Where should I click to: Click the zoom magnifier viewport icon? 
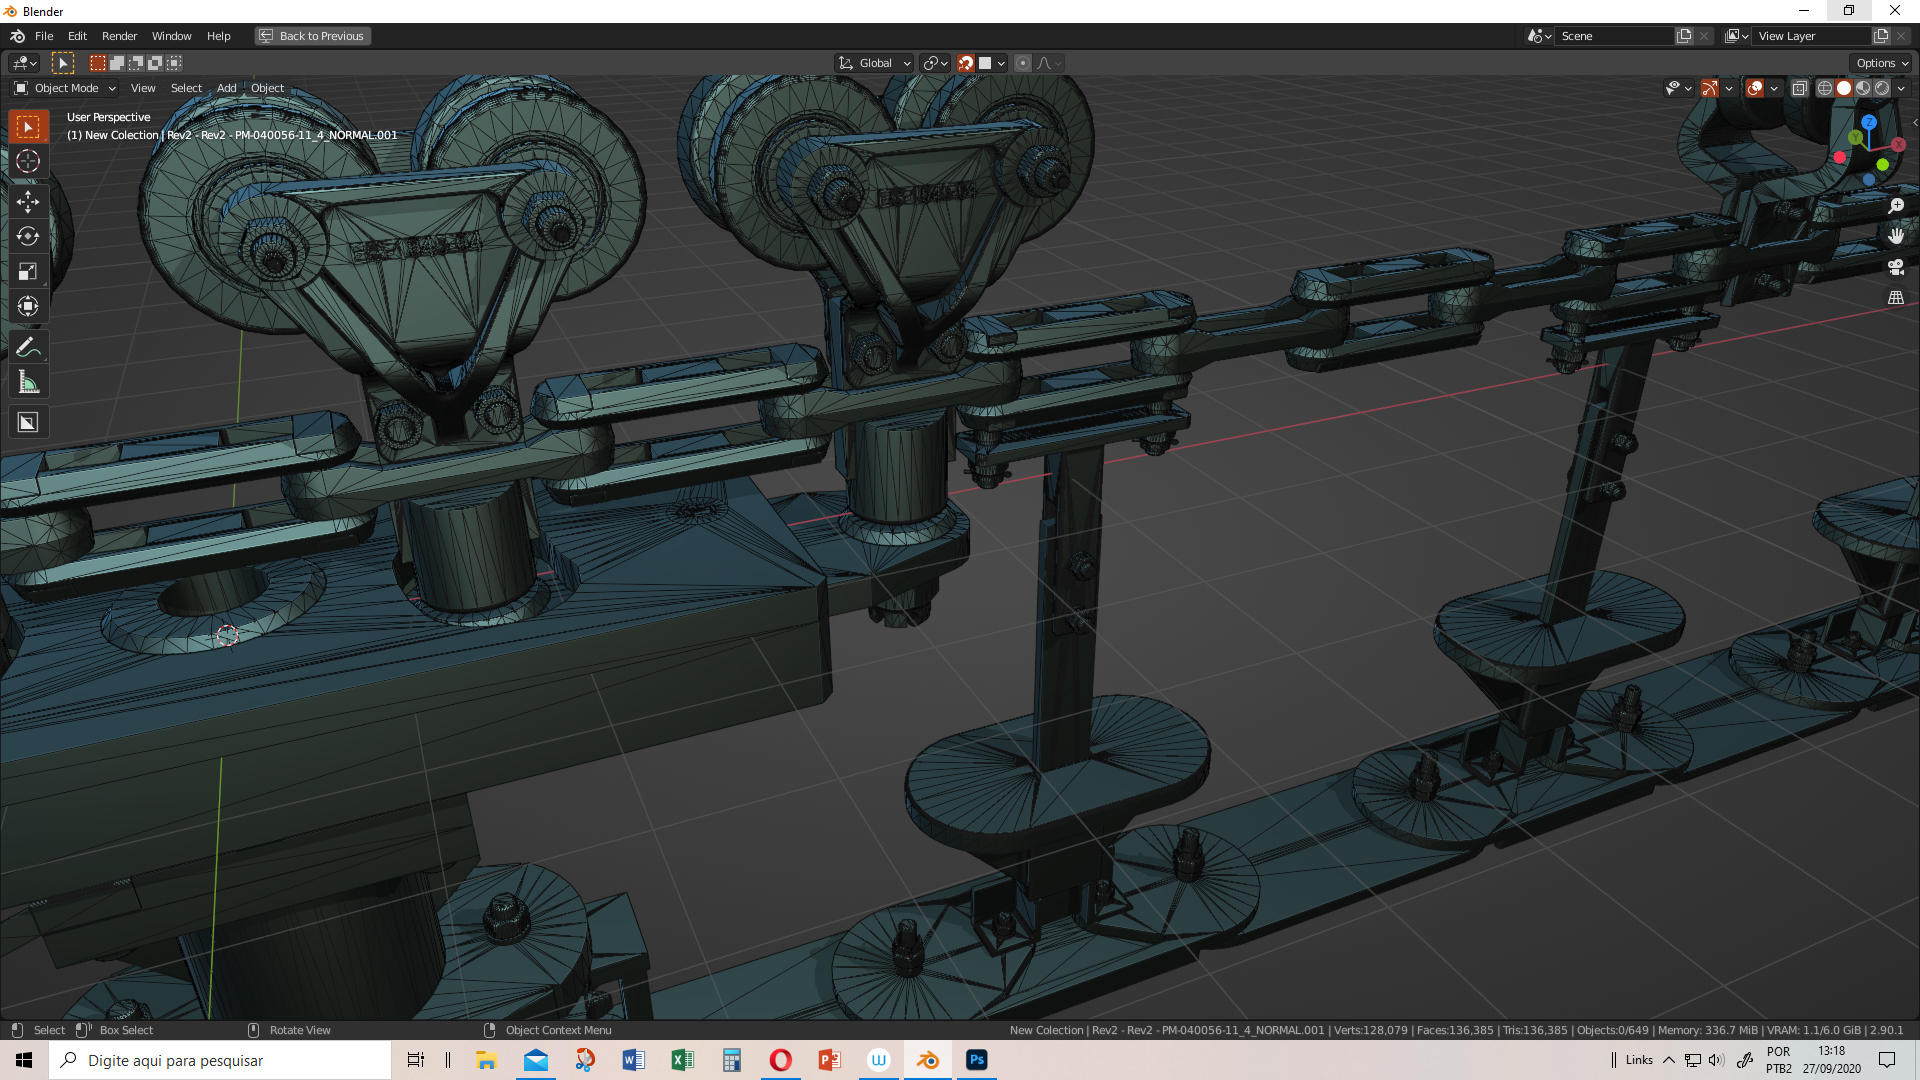tap(1895, 206)
